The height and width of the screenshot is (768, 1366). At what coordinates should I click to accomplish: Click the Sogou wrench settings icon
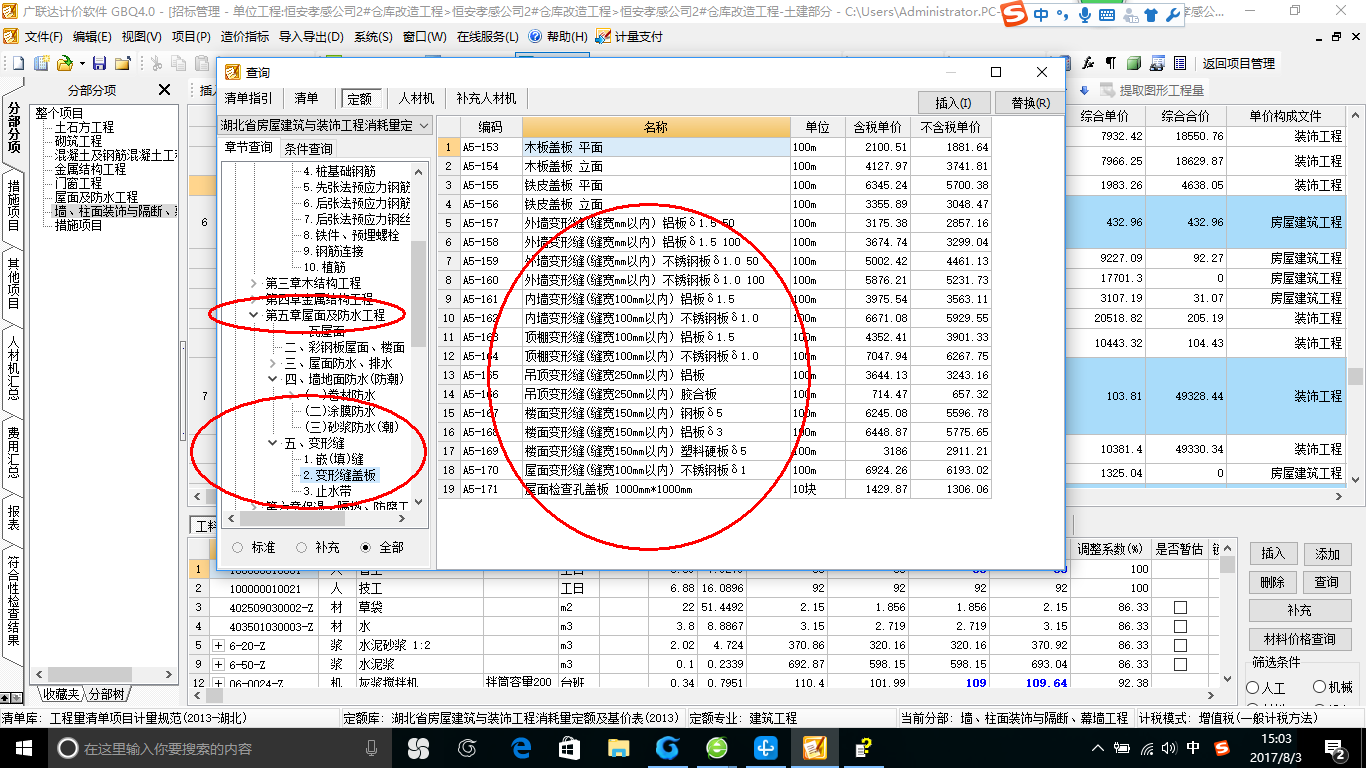[1174, 15]
